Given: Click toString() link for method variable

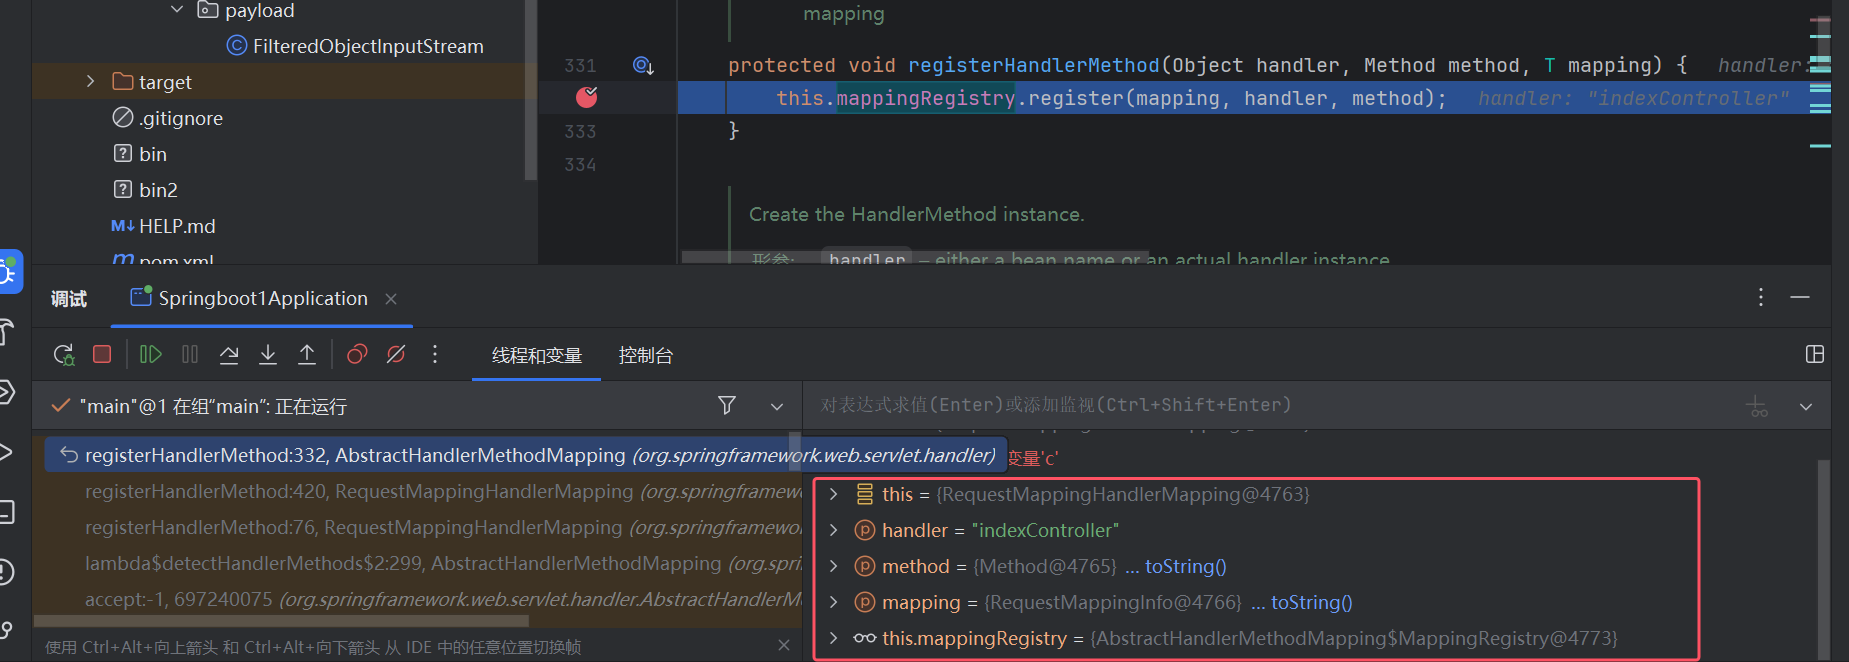Looking at the screenshot, I should [x=1185, y=566].
